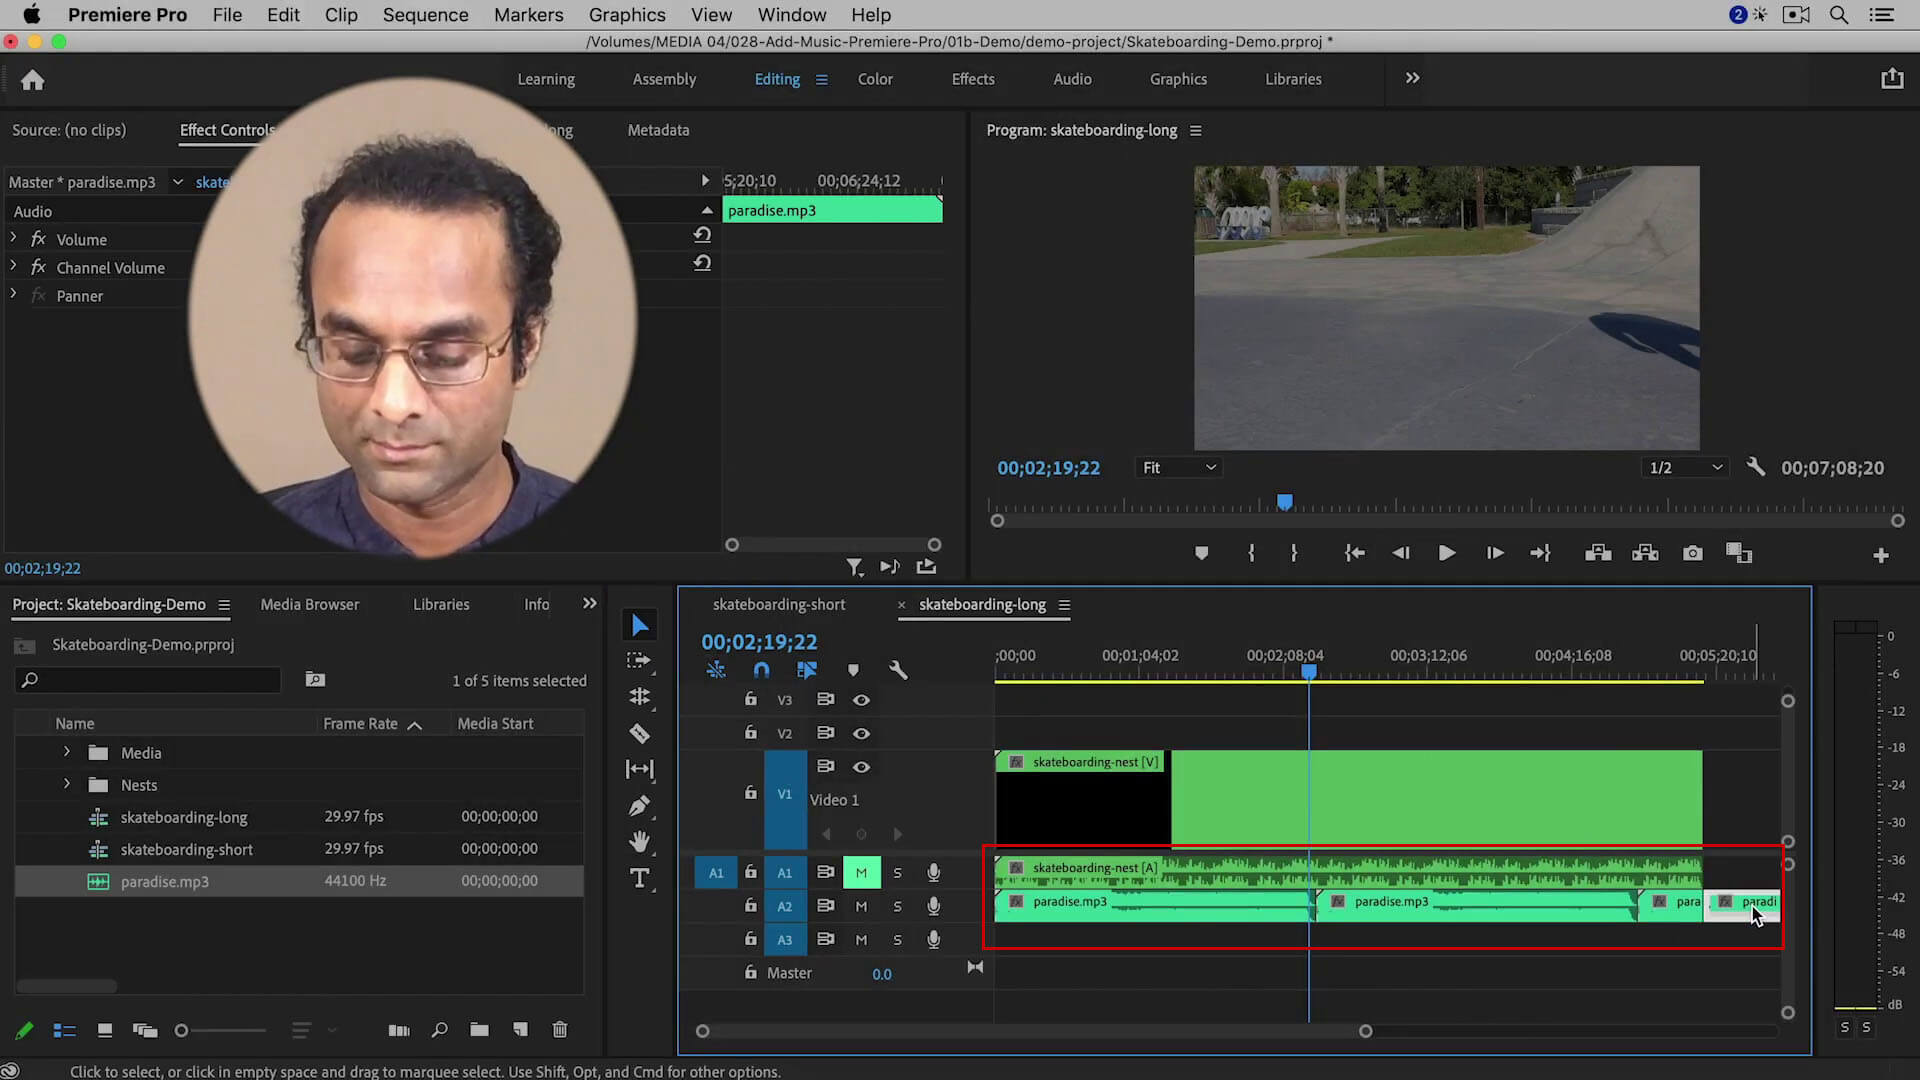Click the Lift button in Program monitor
1920x1080 pixels.
pyautogui.click(x=1598, y=553)
